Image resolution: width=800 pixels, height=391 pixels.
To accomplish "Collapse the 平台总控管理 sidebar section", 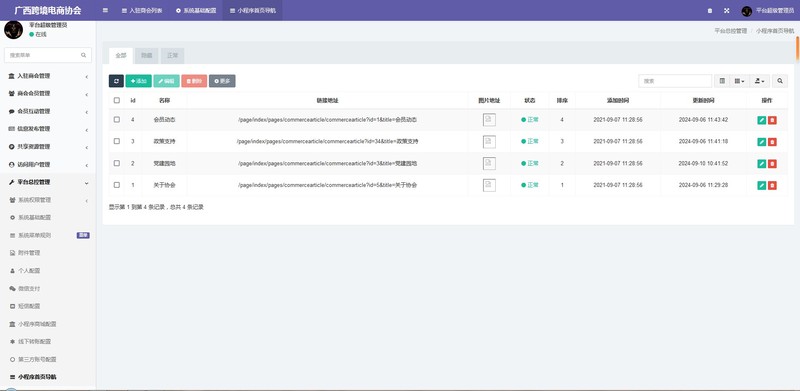I will [x=48, y=182].
